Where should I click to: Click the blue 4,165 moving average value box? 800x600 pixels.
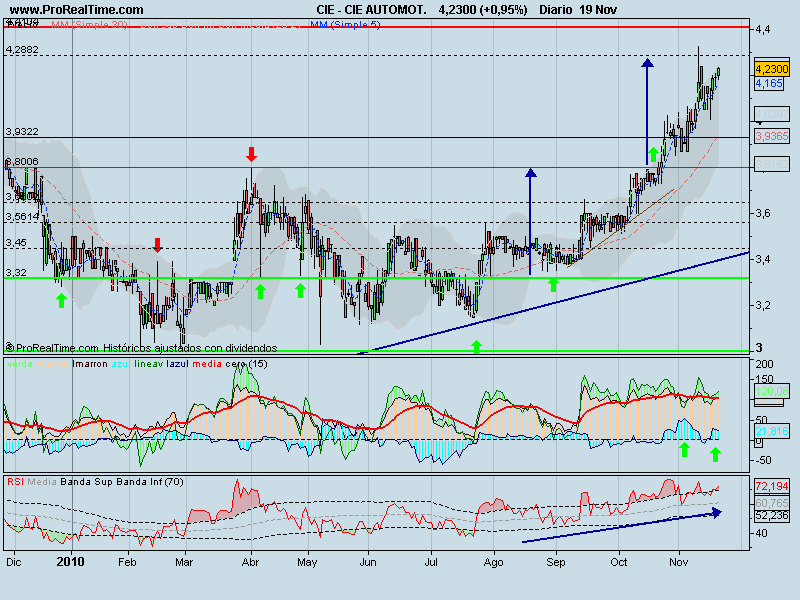pyautogui.click(x=769, y=83)
